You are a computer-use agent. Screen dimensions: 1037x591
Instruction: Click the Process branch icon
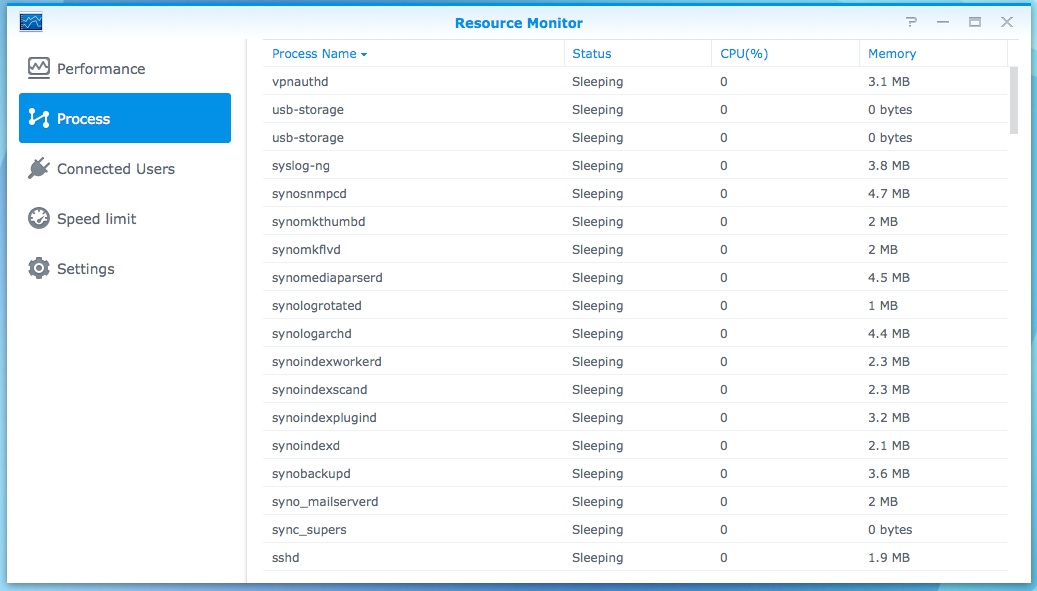(x=38, y=118)
